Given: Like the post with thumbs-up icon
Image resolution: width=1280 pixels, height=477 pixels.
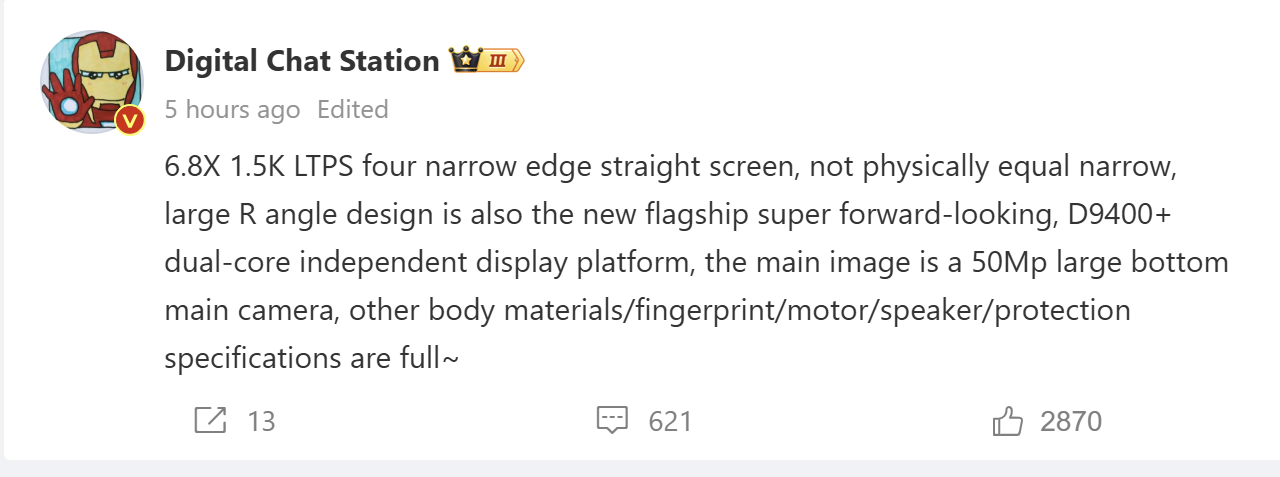Looking at the screenshot, I should 1007,421.
